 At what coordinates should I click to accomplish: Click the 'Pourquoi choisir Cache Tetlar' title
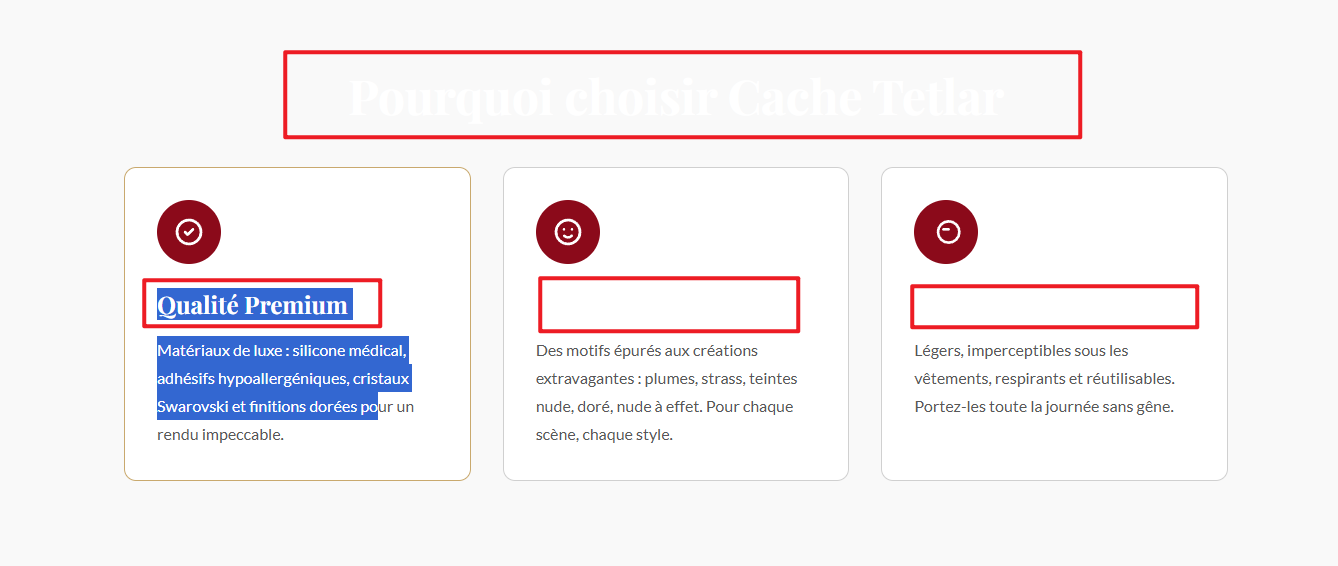(676, 97)
